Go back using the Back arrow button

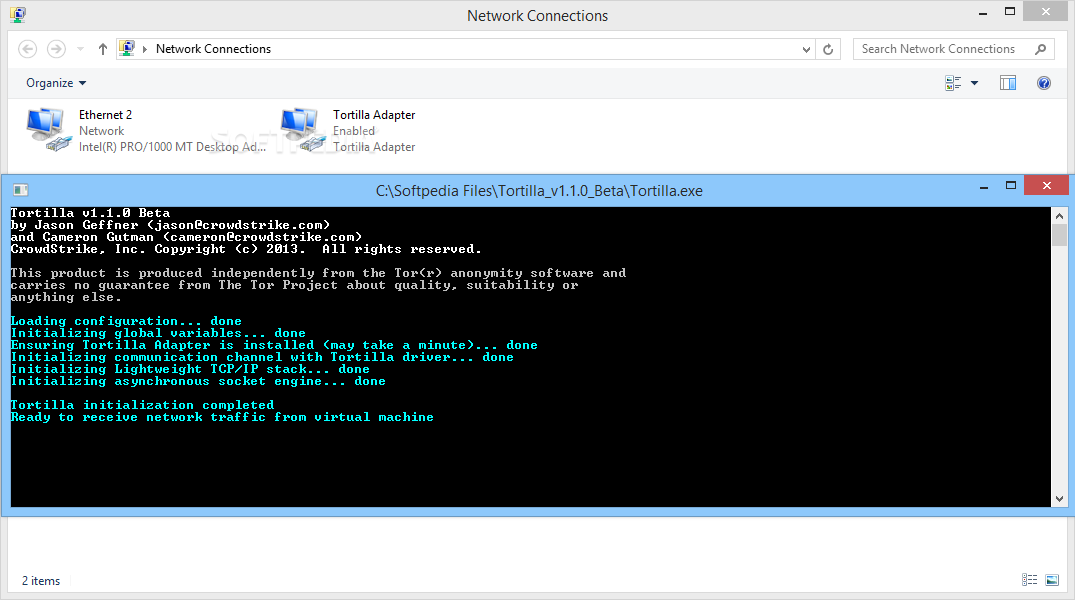(x=27, y=49)
